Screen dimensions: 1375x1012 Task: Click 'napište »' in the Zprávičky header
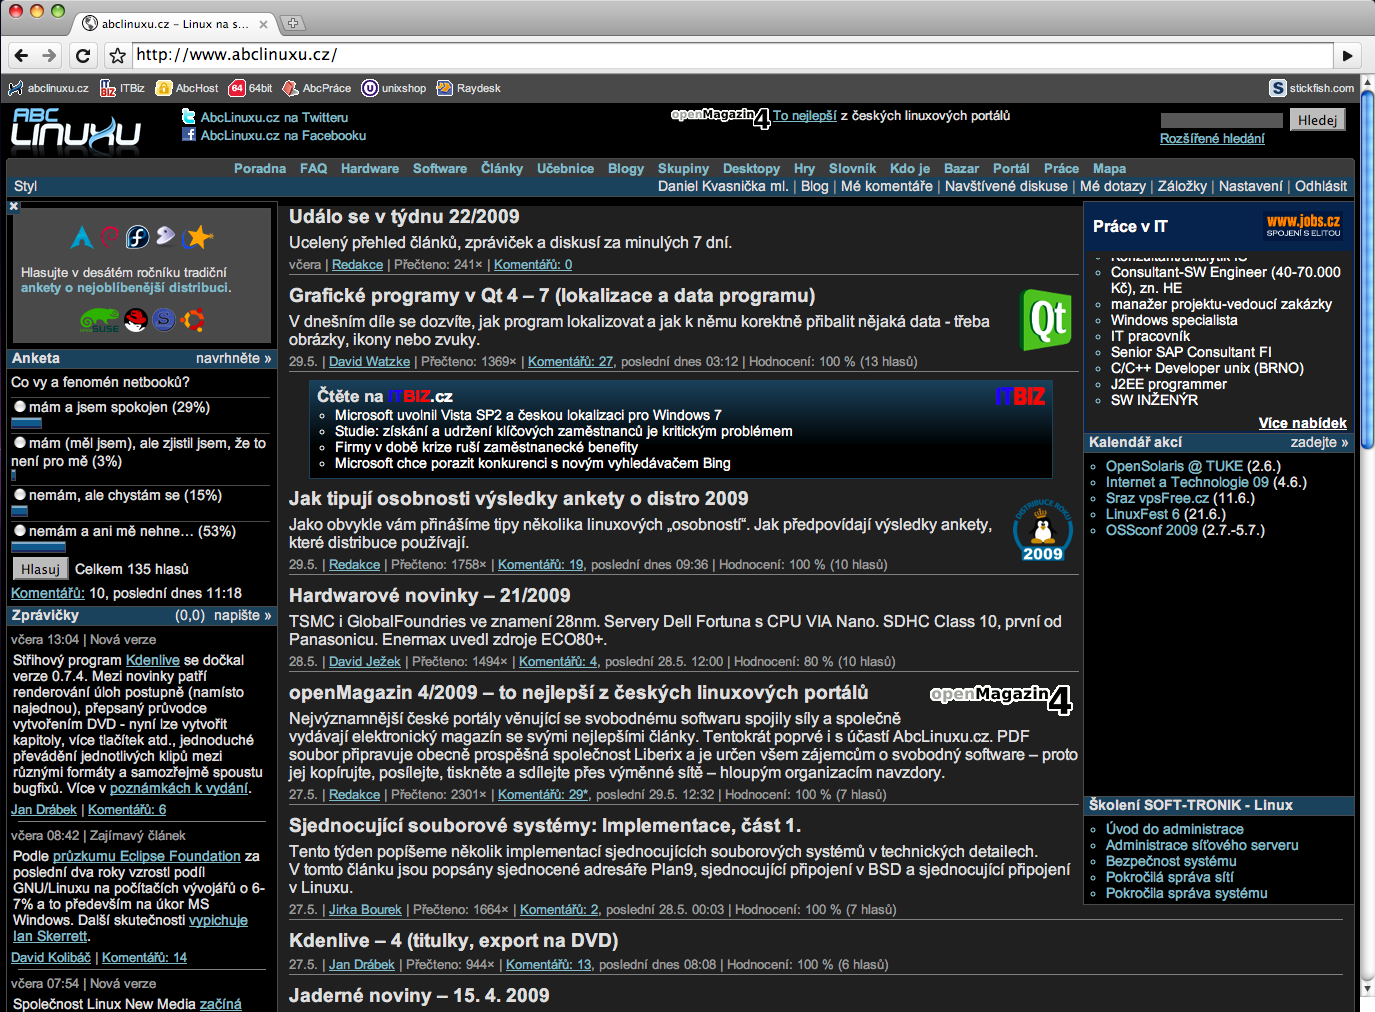(x=241, y=615)
